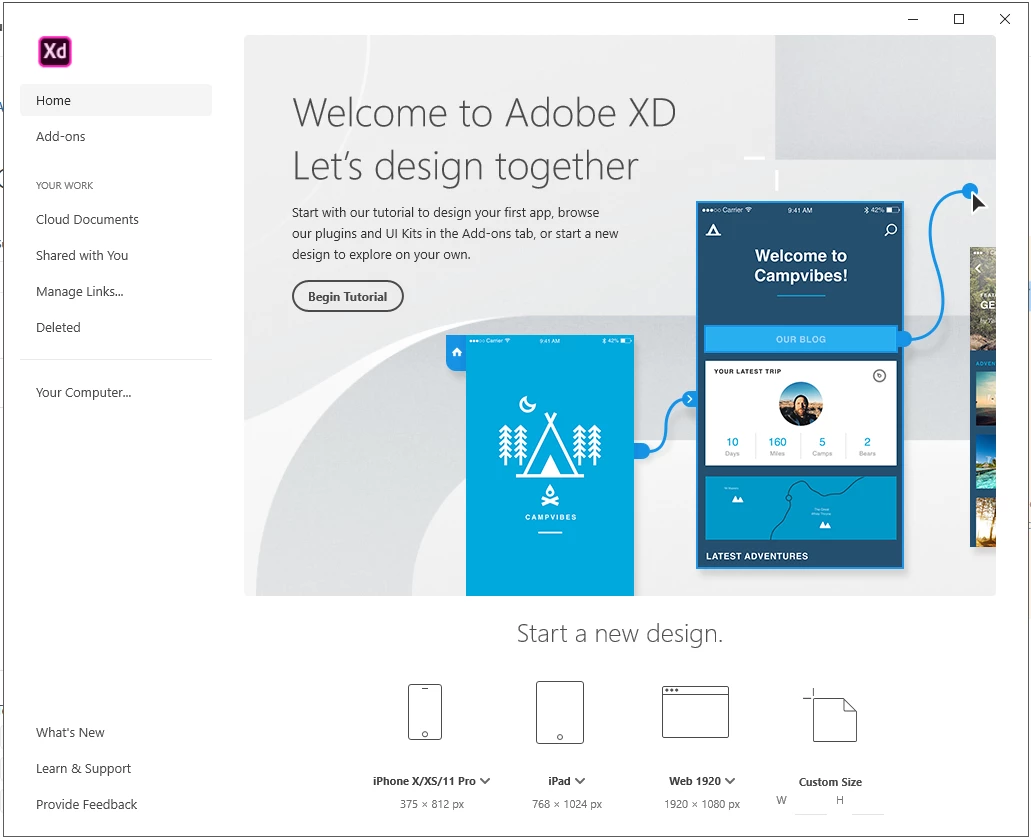1031x839 pixels.
Task: Select the Custom Size artboard icon
Action: (830, 715)
